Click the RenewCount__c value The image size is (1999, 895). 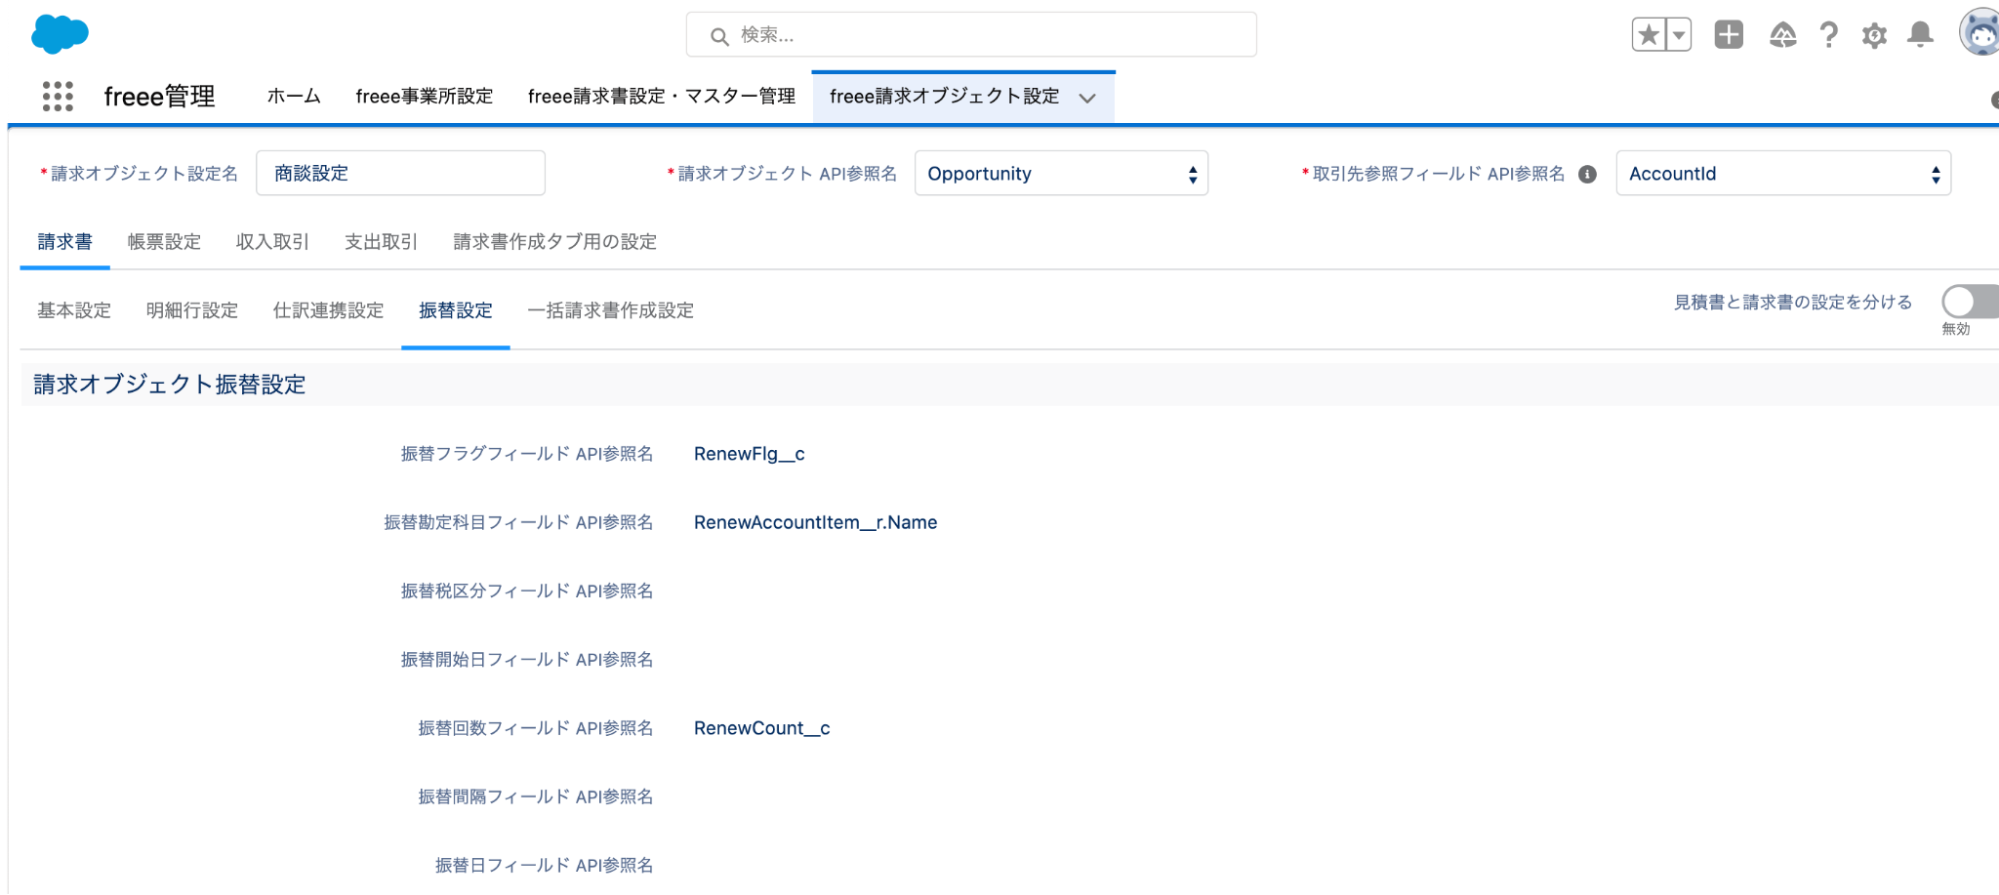762,728
